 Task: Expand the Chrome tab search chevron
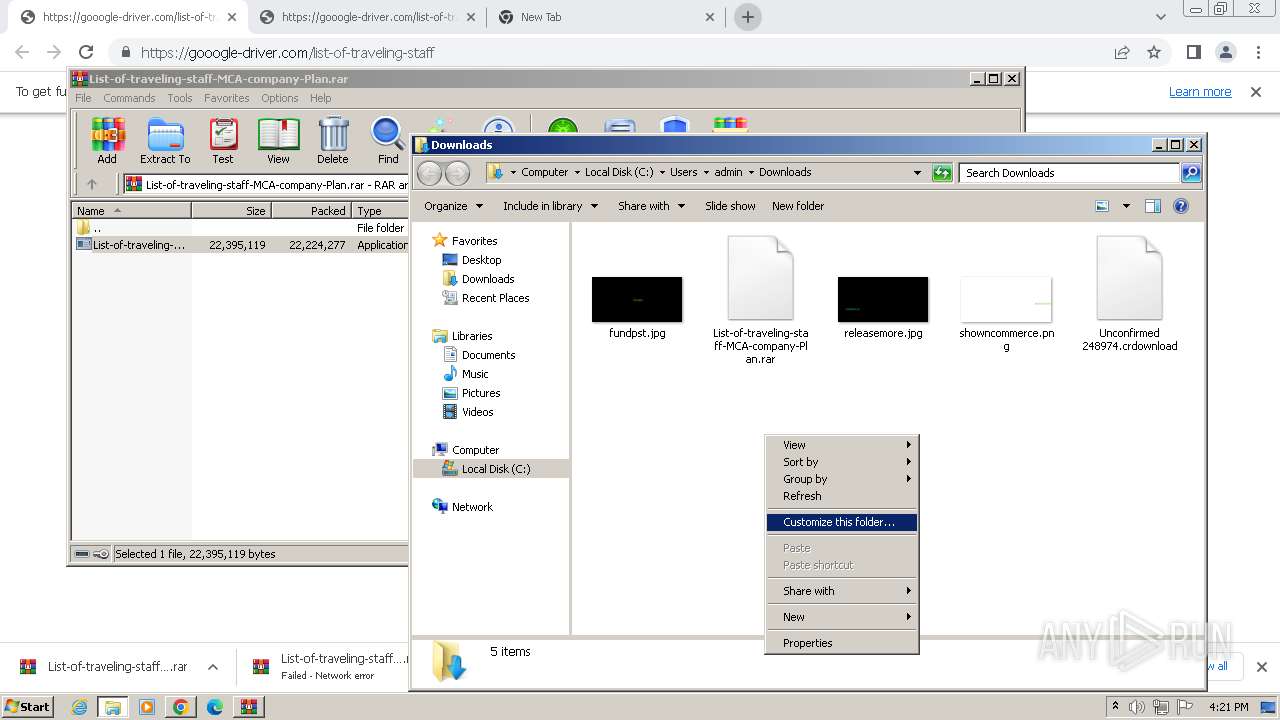(x=1161, y=17)
